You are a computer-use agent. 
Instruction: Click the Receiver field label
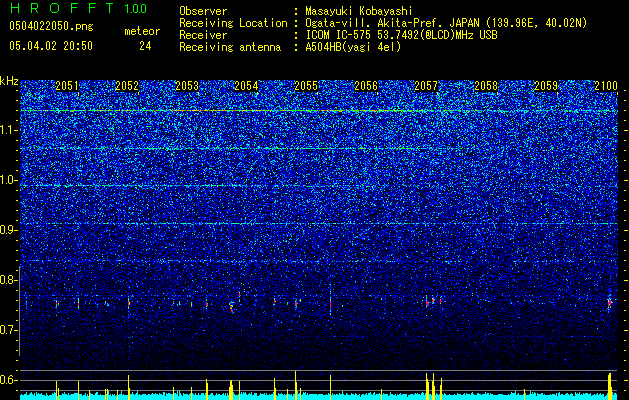click(203, 35)
